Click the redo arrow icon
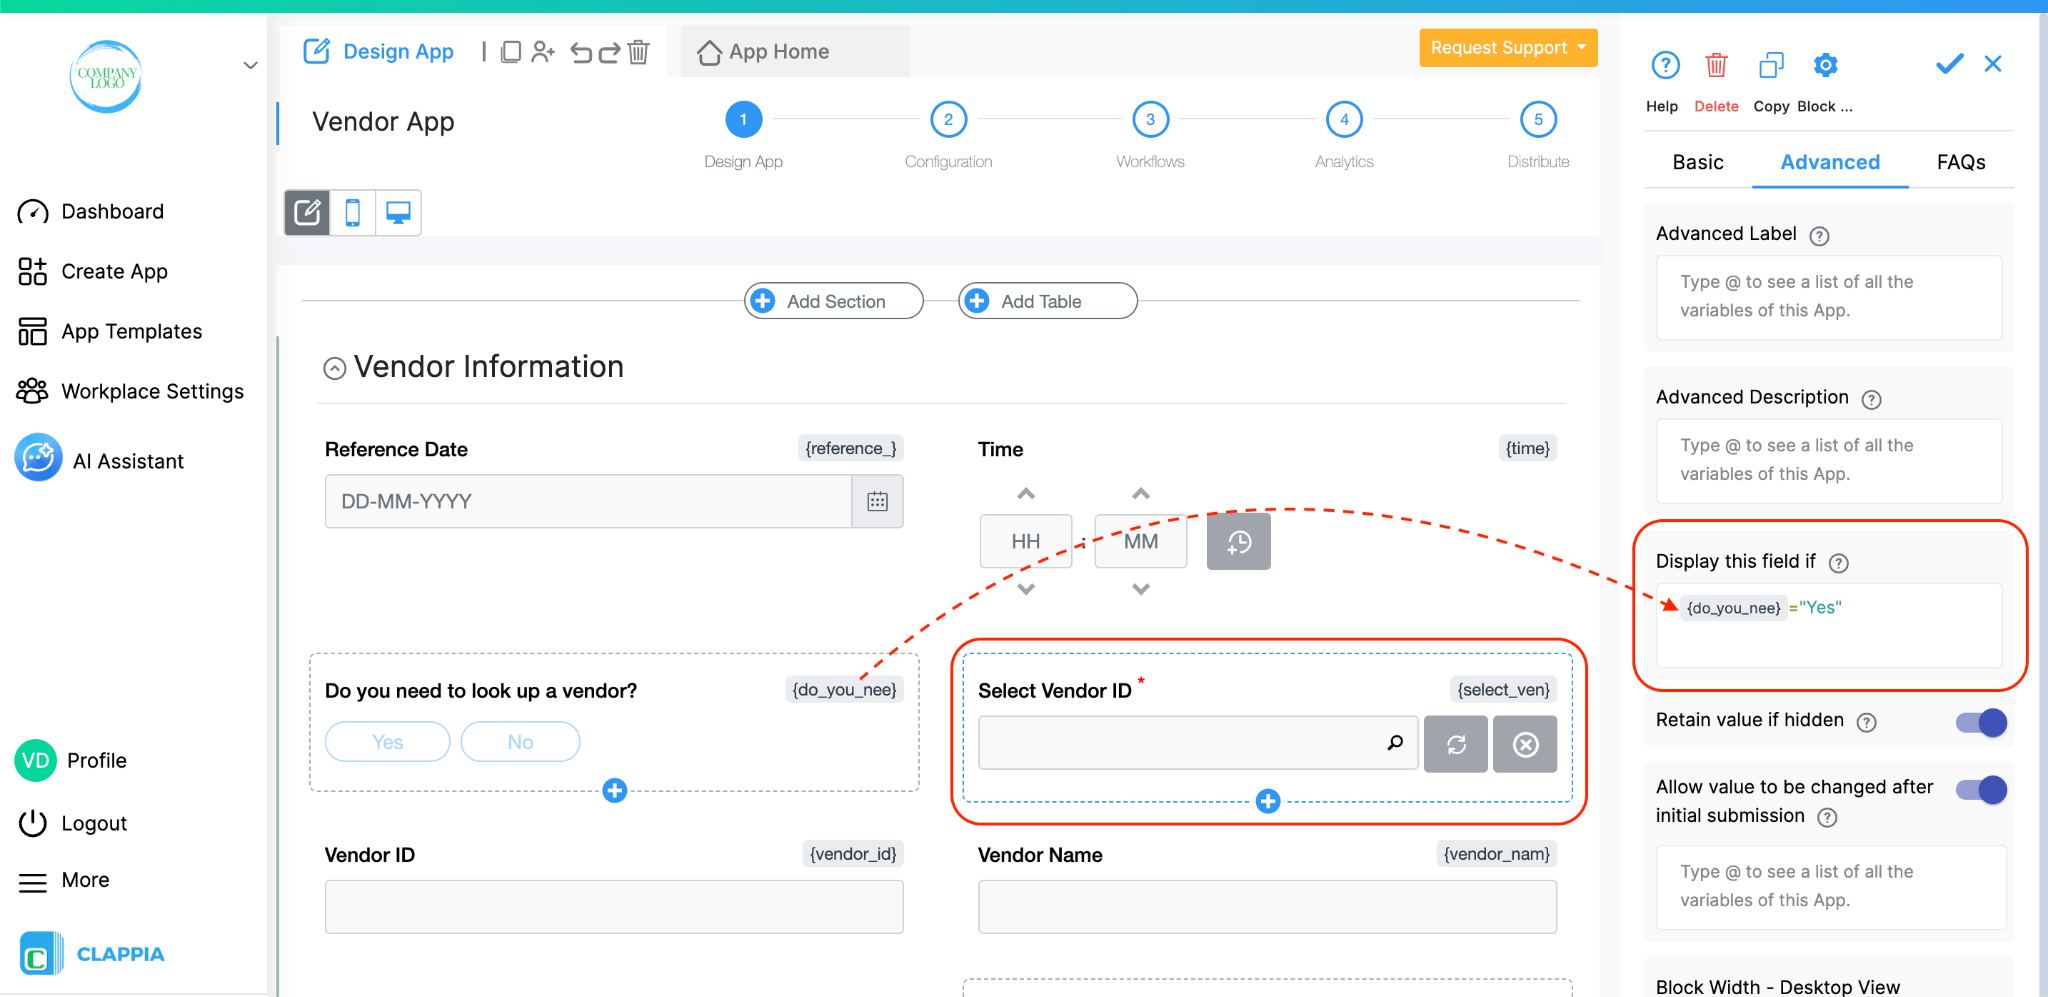This screenshot has width=2048, height=997. [x=609, y=52]
